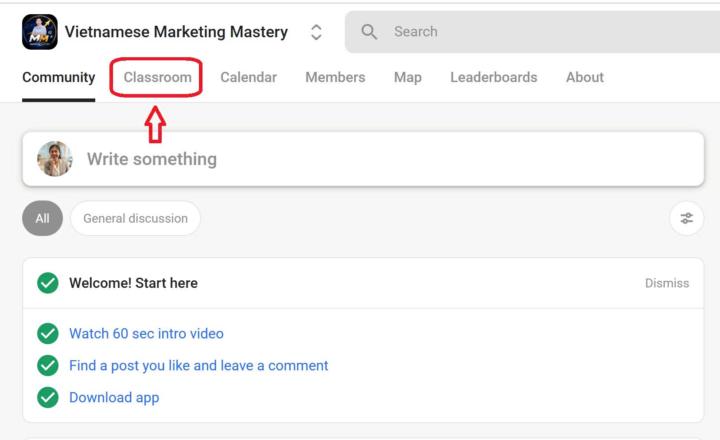Go to the Members tab
The width and height of the screenshot is (720, 440).
pyautogui.click(x=335, y=77)
